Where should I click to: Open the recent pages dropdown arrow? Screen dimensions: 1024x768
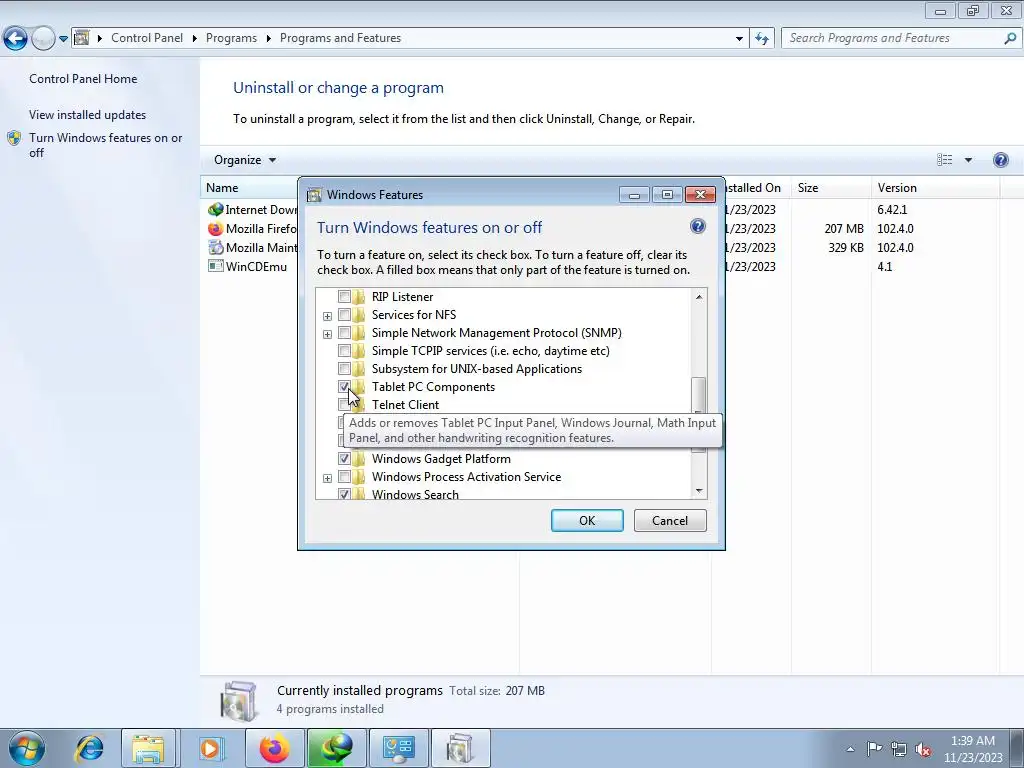pyautogui.click(x=63, y=39)
